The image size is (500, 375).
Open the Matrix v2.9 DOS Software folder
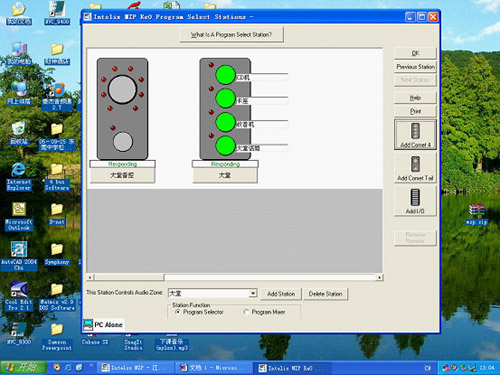[x=57, y=297]
